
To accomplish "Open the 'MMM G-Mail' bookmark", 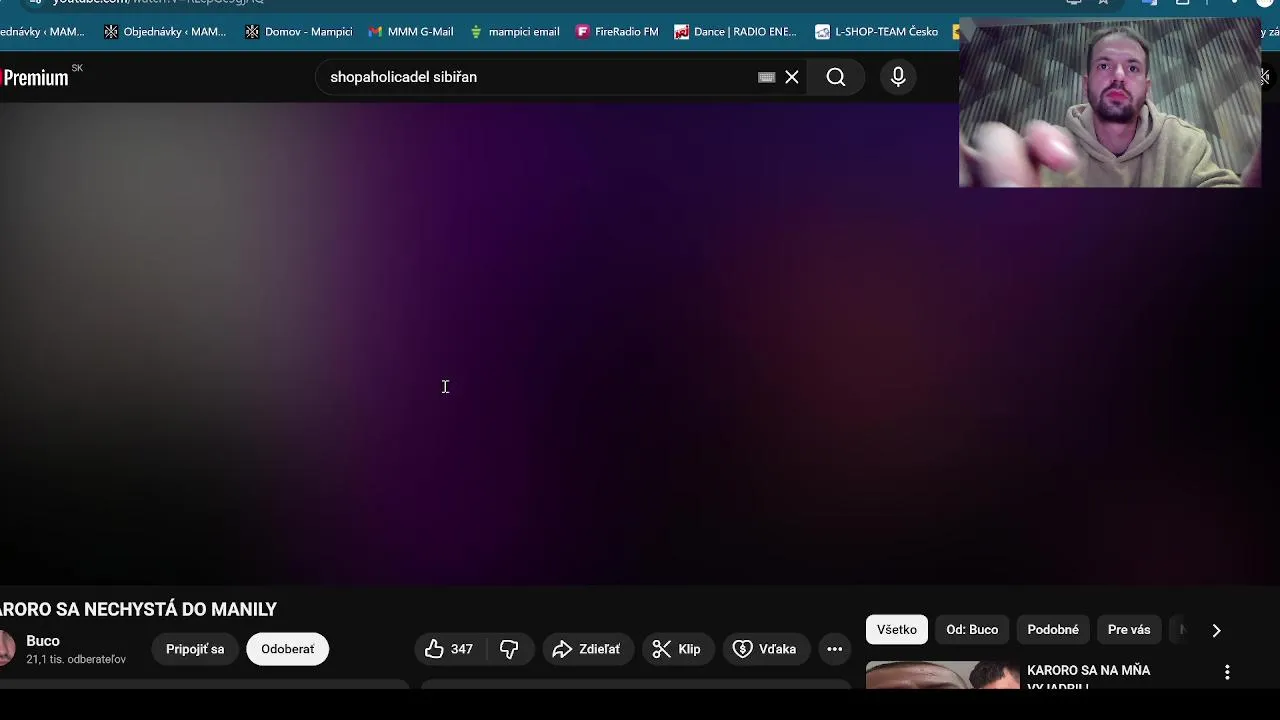I will 411,32.
